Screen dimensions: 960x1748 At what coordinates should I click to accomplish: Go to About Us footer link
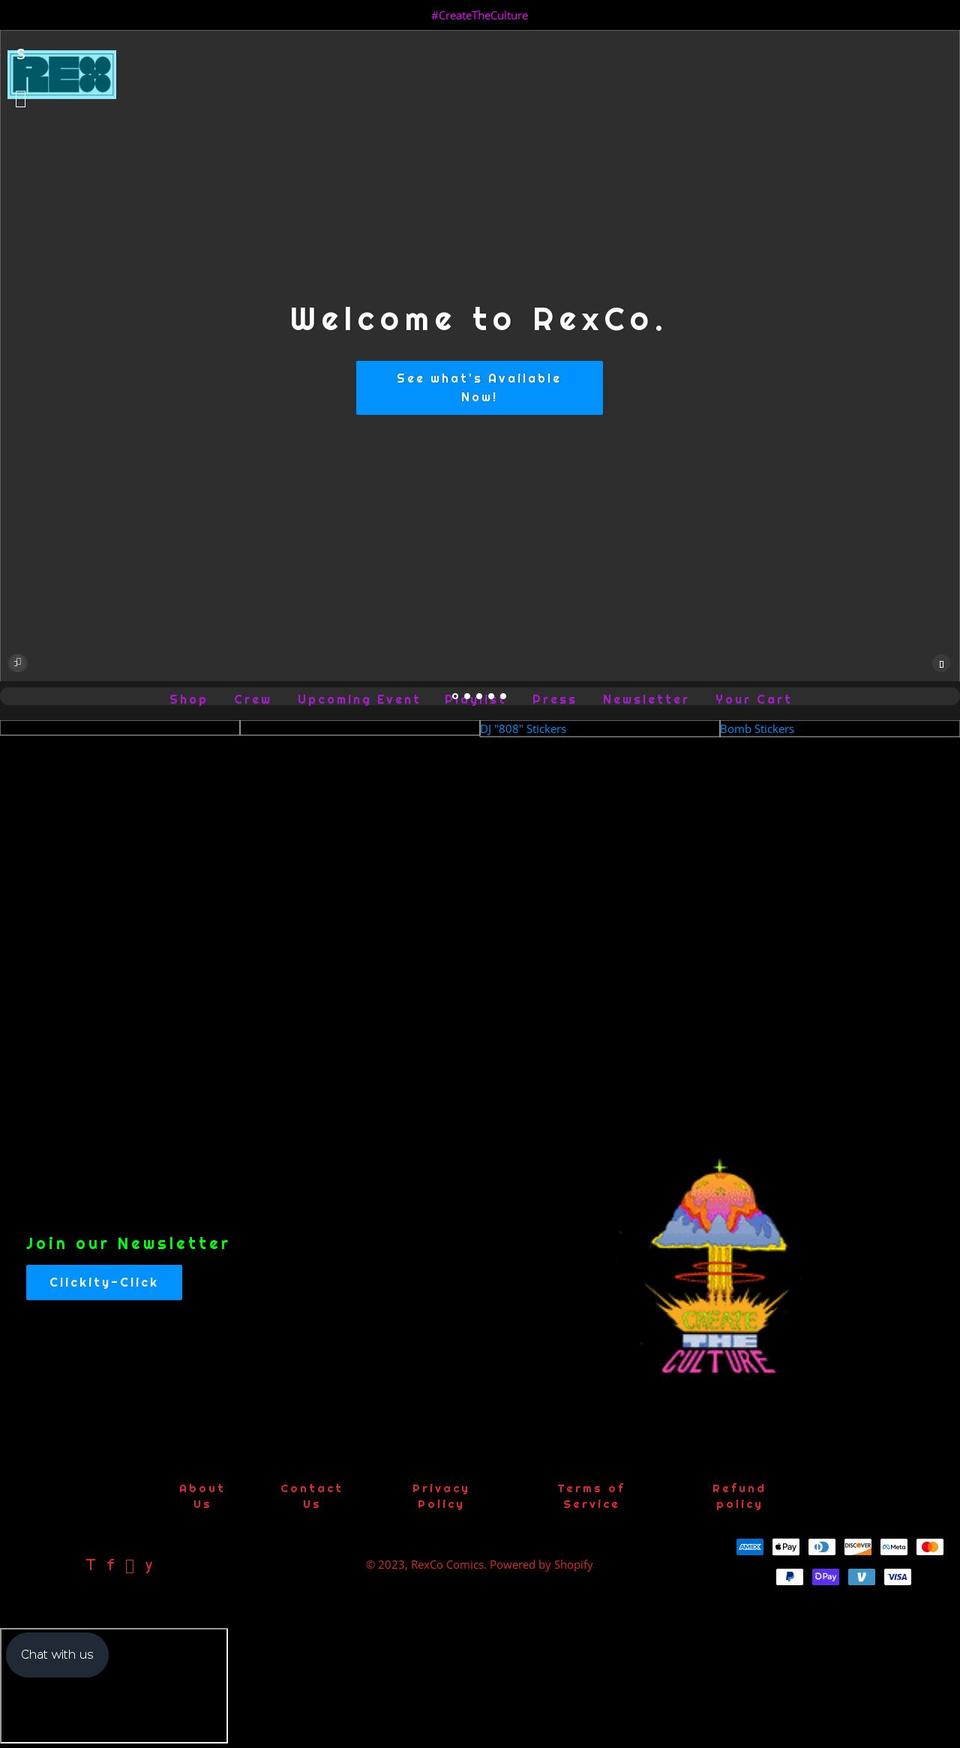click(202, 1496)
